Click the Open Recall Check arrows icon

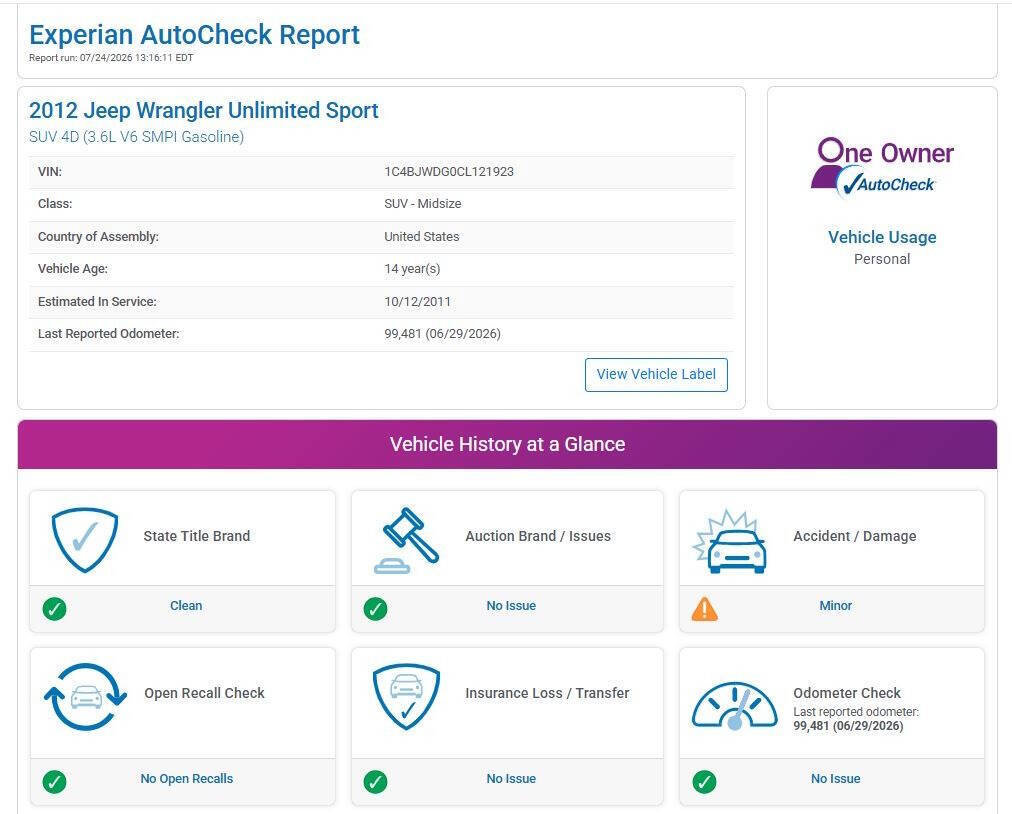coord(85,697)
